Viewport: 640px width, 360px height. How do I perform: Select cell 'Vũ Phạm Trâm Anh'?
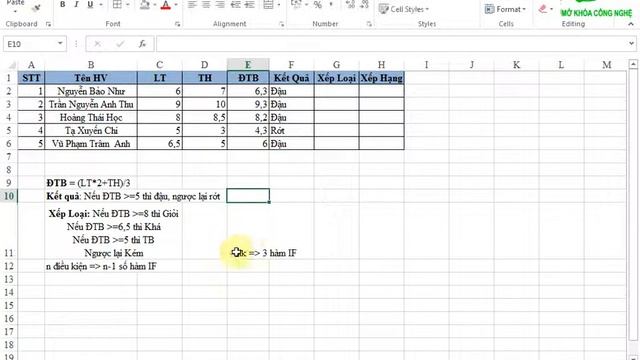pyautogui.click(x=91, y=143)
